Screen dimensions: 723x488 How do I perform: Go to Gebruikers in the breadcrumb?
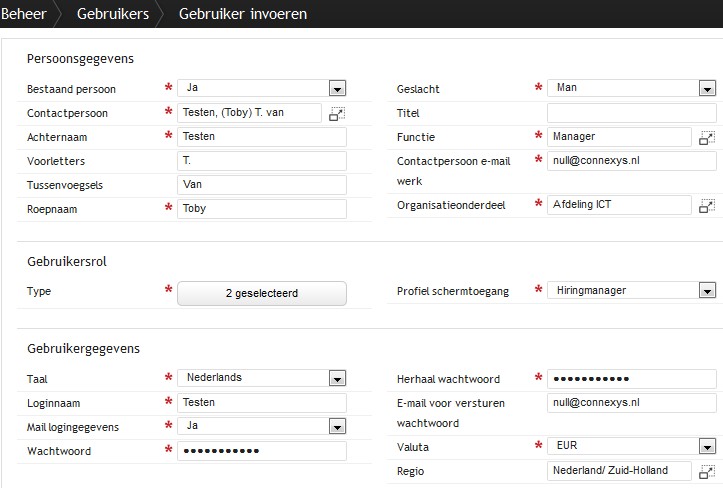113,14
